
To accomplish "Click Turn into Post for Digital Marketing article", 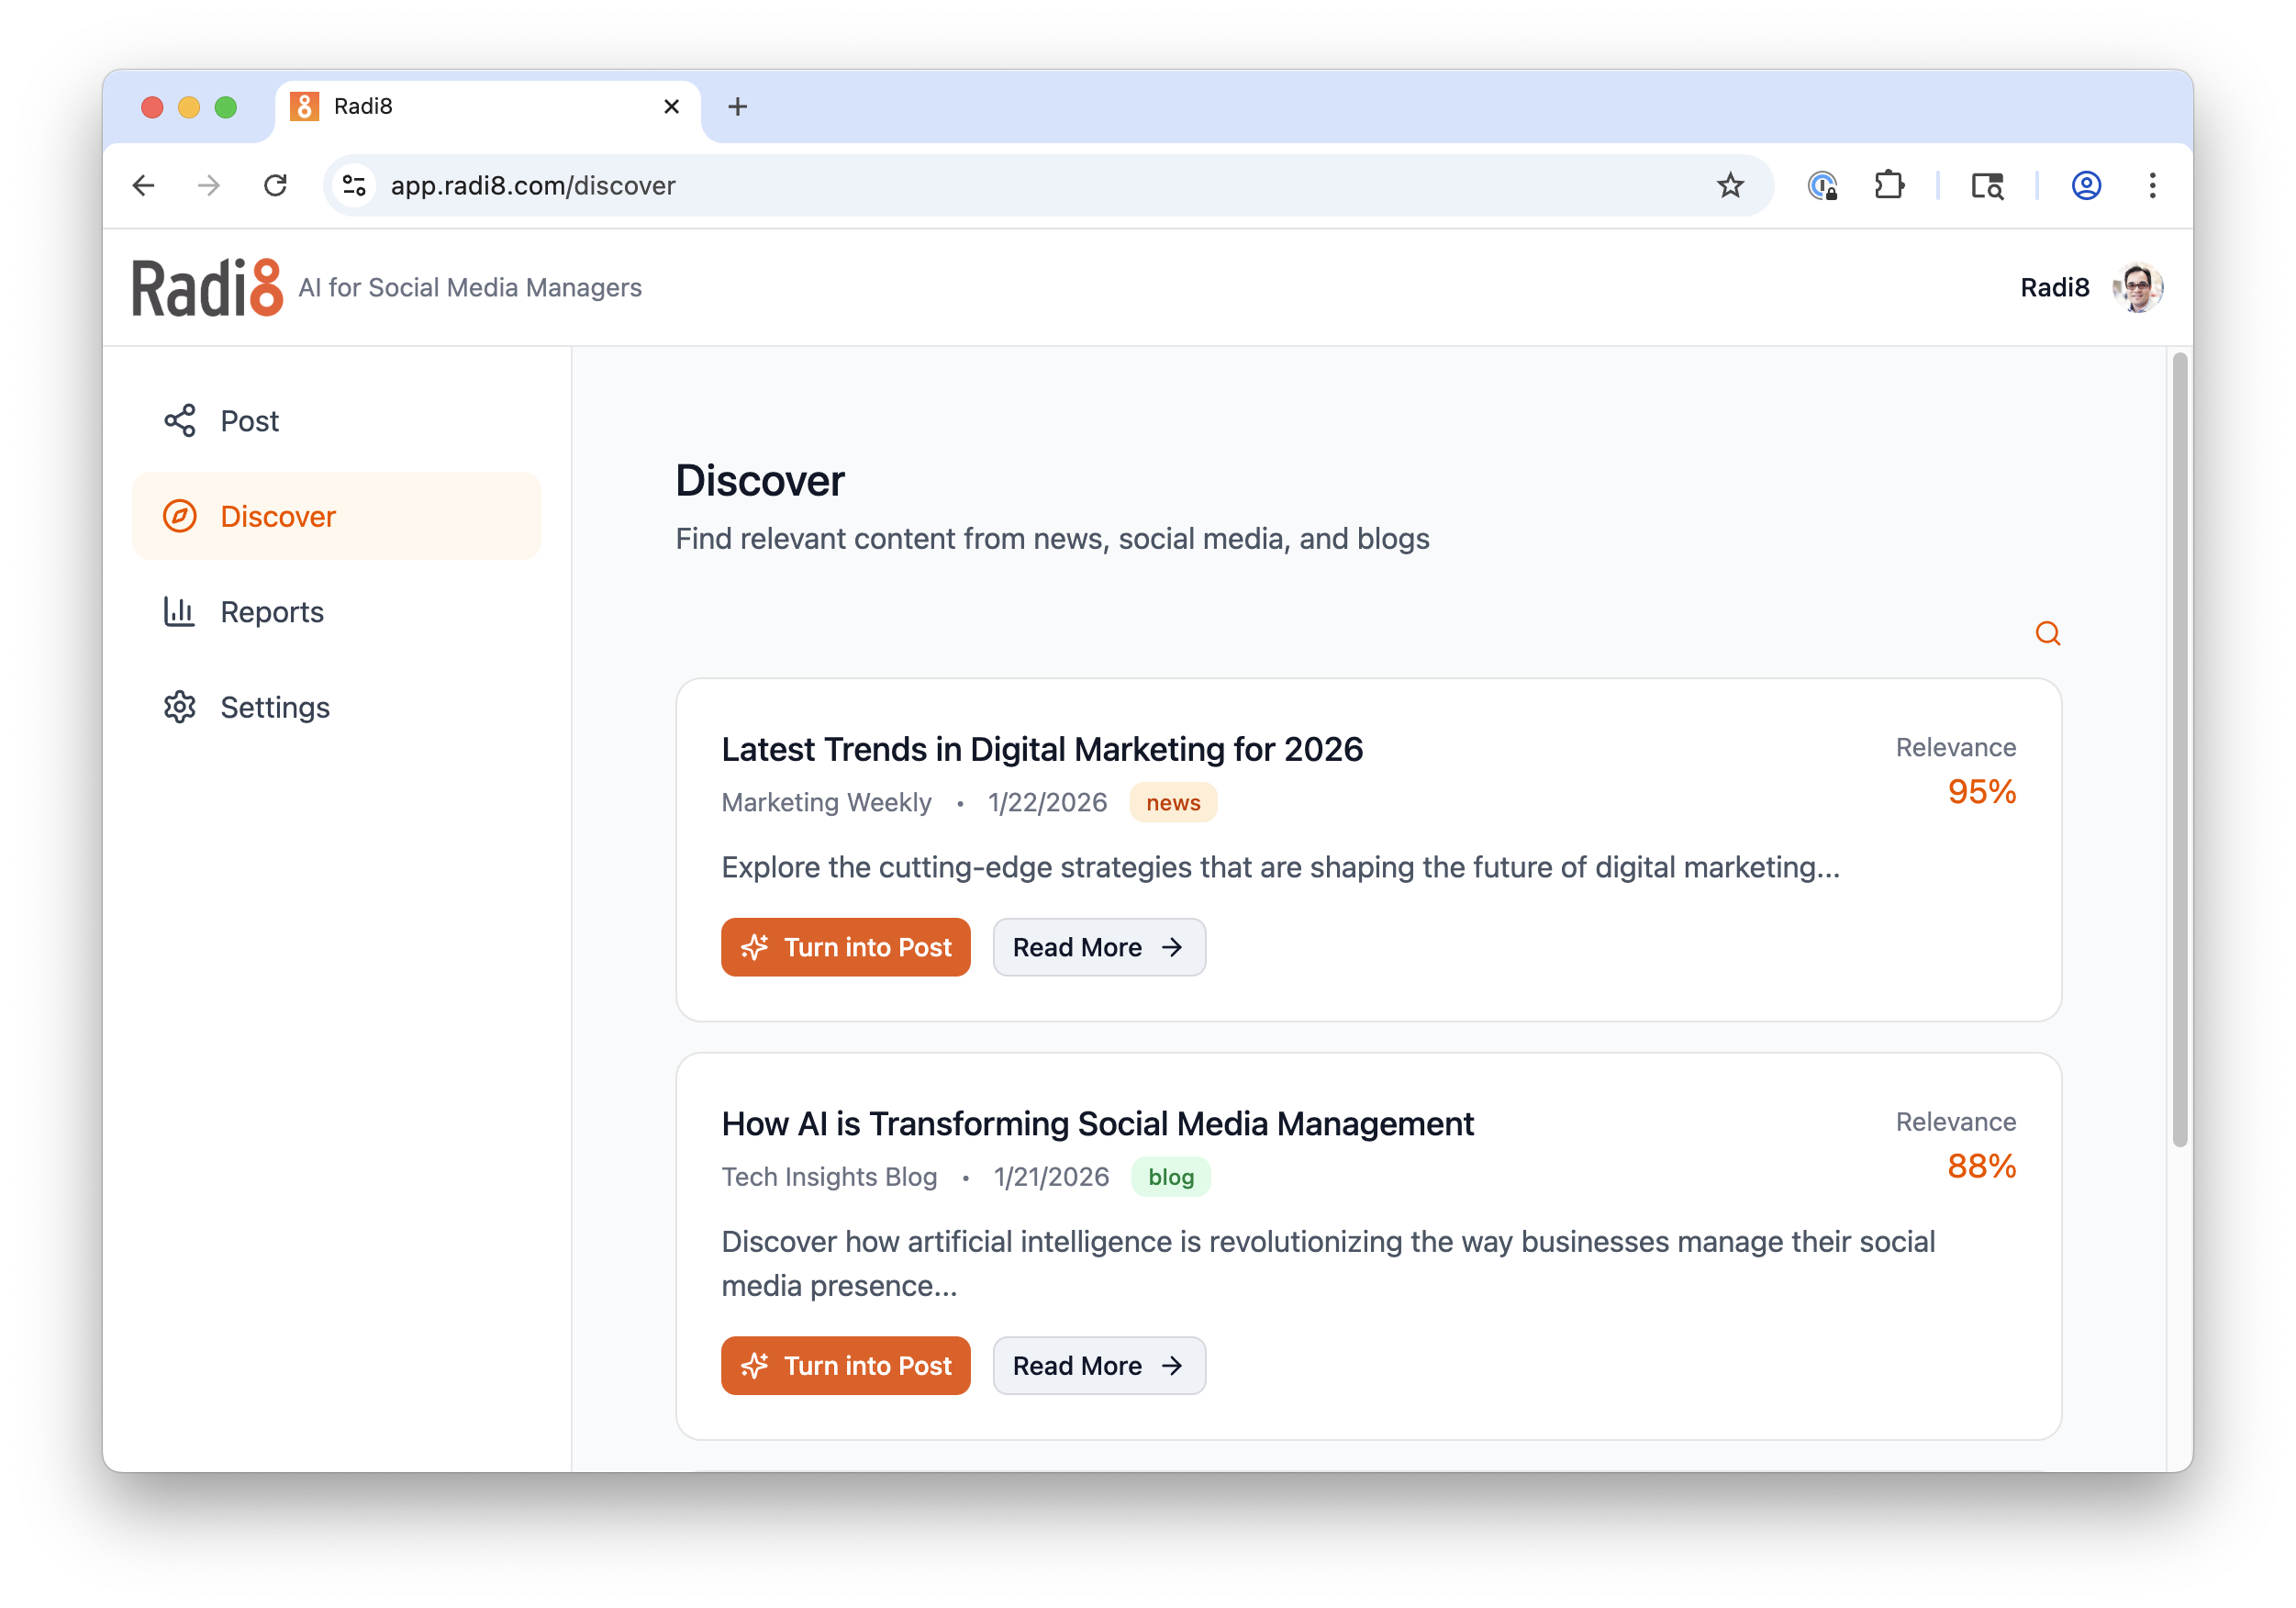I will [845, 947].
